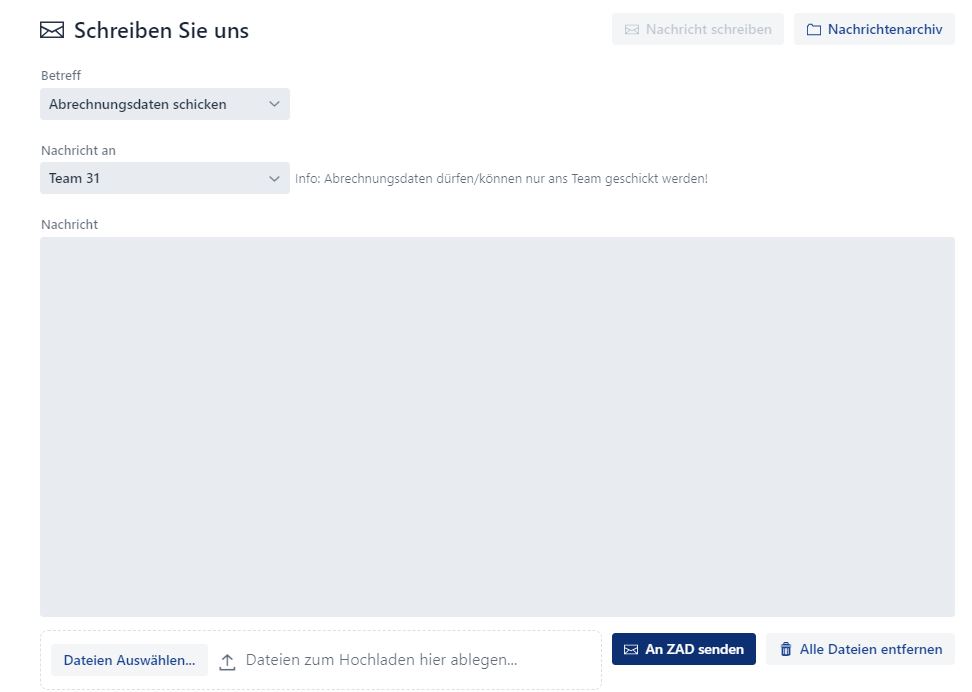Viewport: 972px width, 692px height.
Task: Open the Nachrichtenarchiv view
Action: pyautogui.click(x=874, y=30)
